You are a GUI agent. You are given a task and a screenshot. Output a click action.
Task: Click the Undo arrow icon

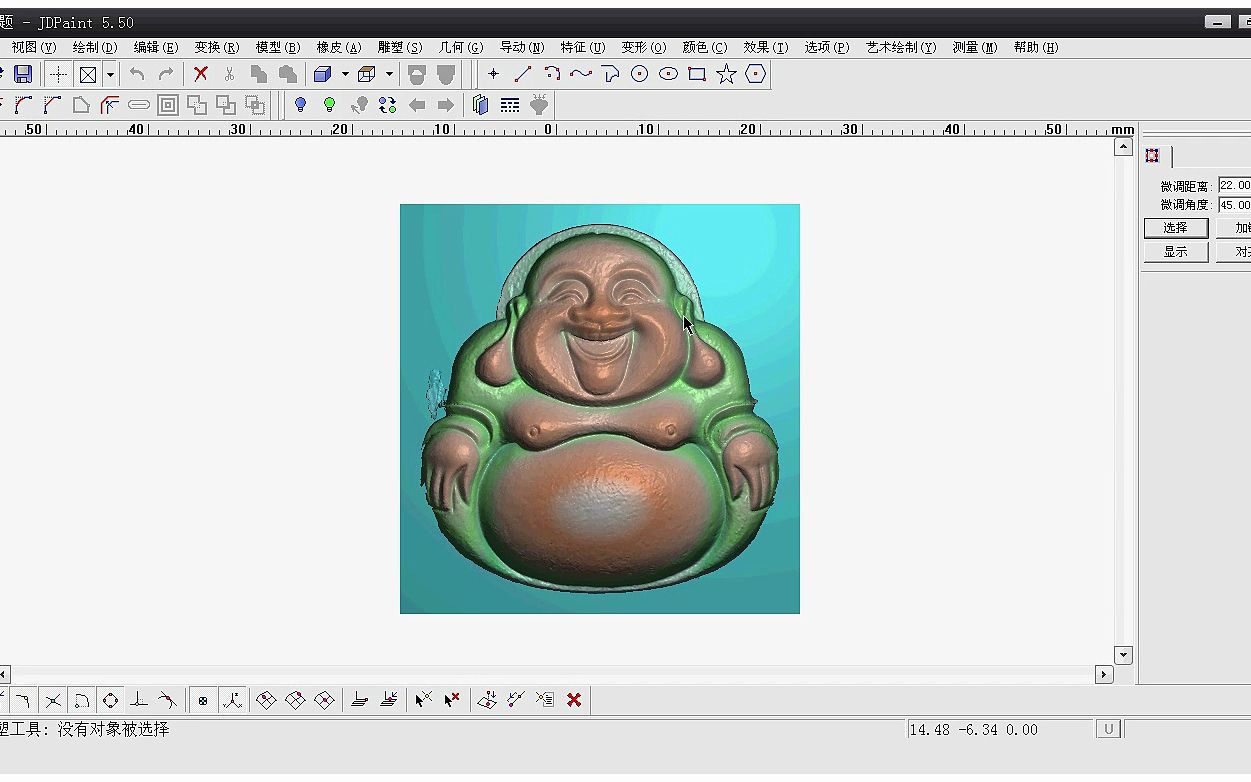tap(137, 74)
